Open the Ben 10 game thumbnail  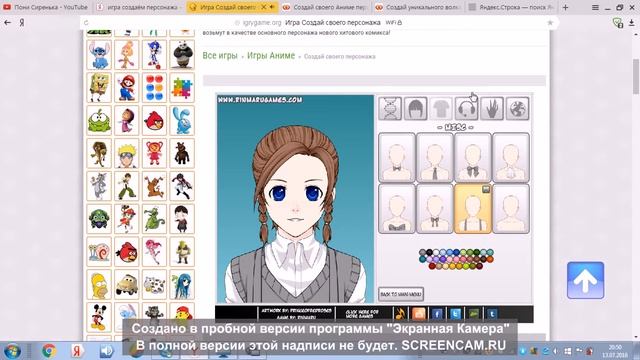(x=127, y=186)
